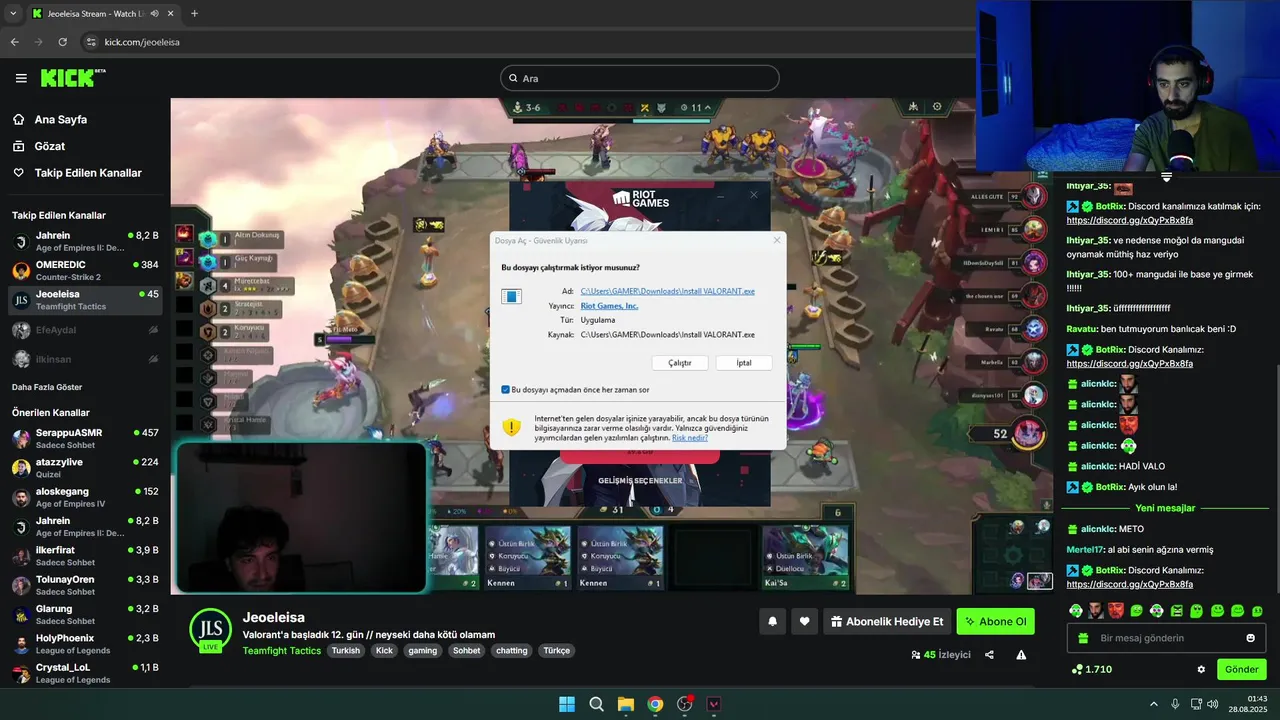Screen dimensions: 1280x720
Task: Click the Ara search field
Action: point(639,78)
